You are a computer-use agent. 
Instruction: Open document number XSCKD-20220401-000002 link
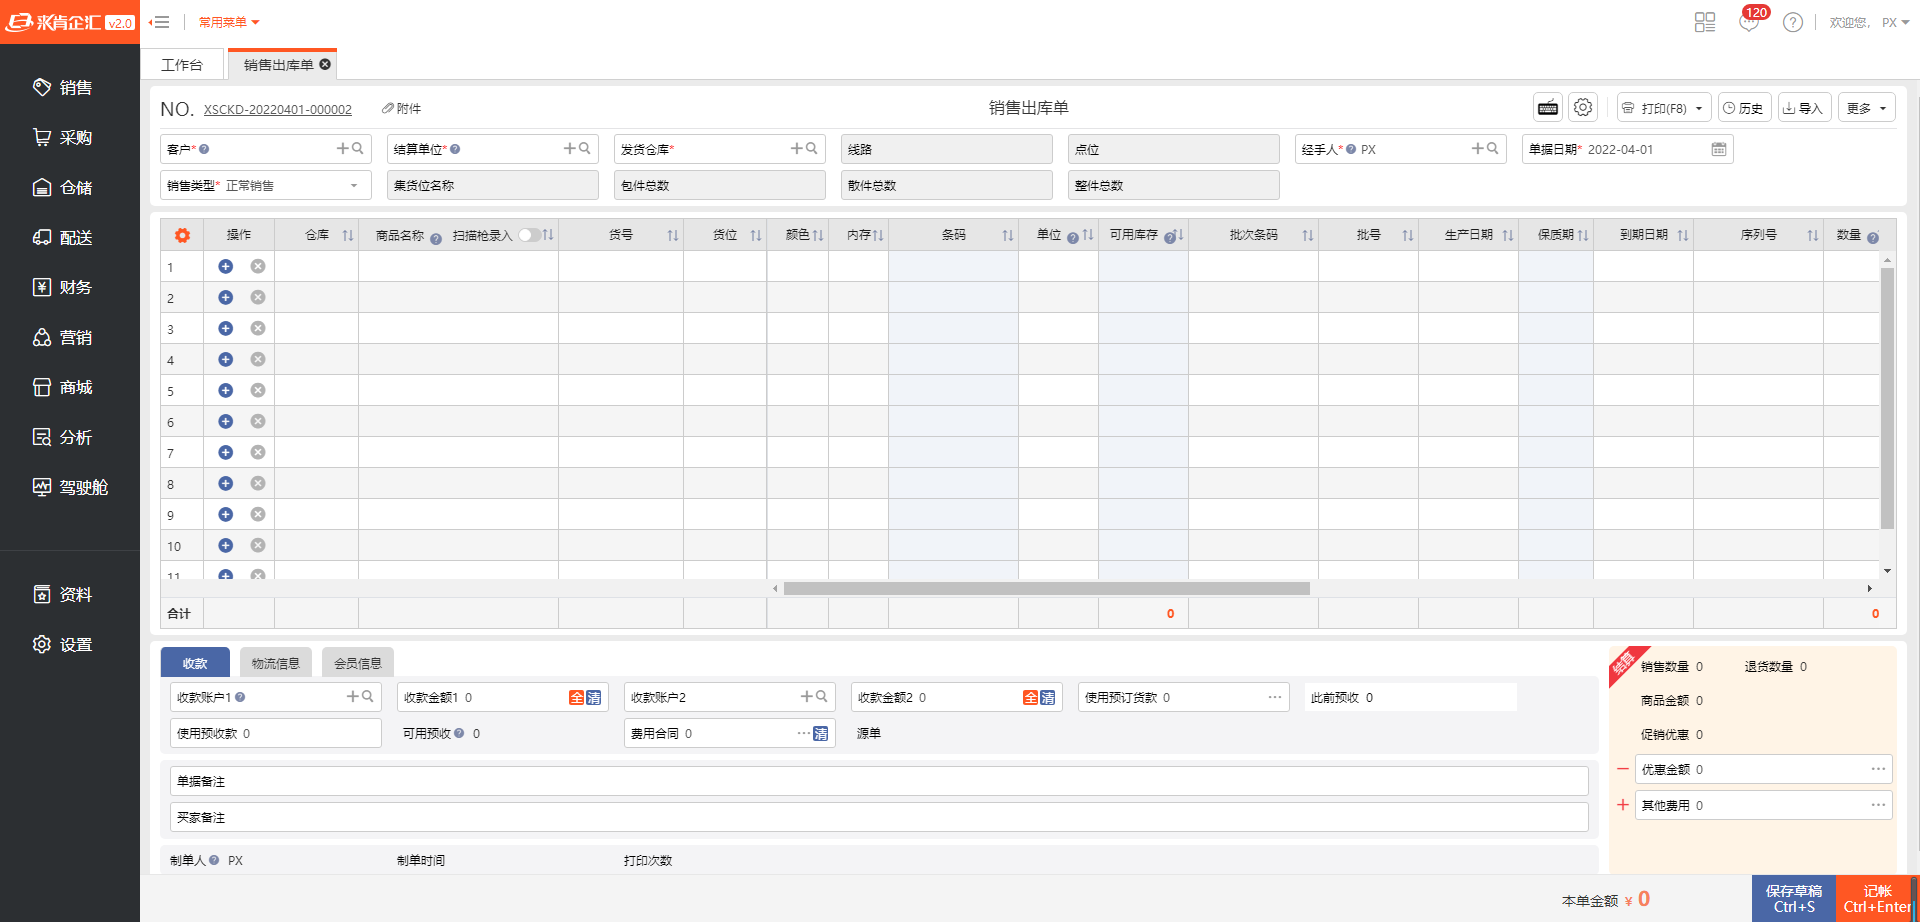(278, 110)
